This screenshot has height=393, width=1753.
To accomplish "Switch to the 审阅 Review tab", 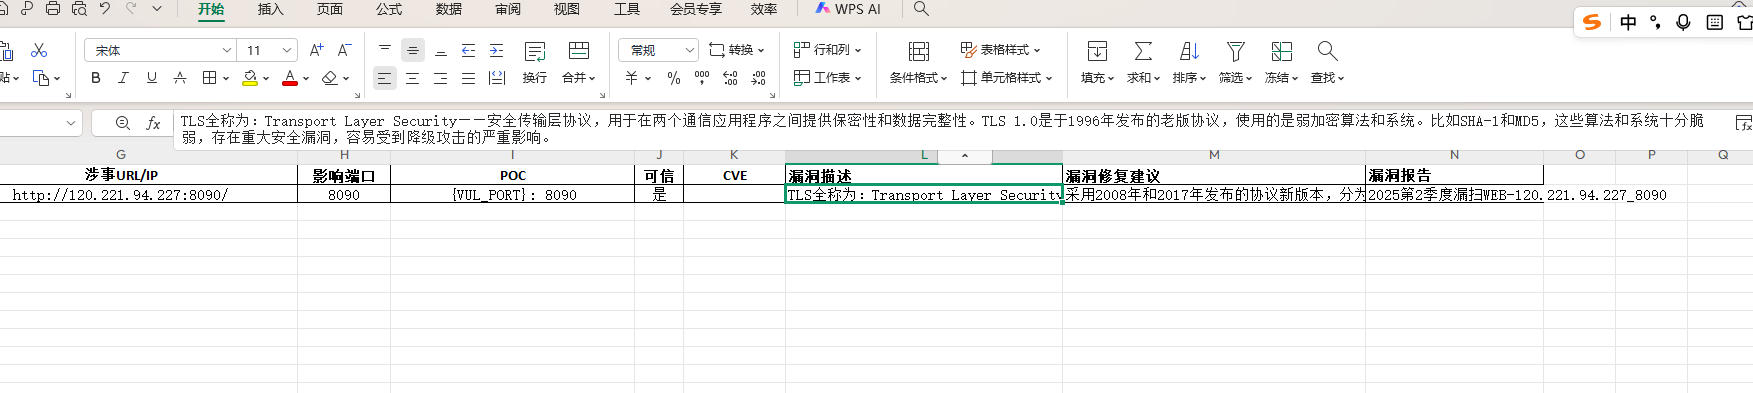I will [508, 9].
